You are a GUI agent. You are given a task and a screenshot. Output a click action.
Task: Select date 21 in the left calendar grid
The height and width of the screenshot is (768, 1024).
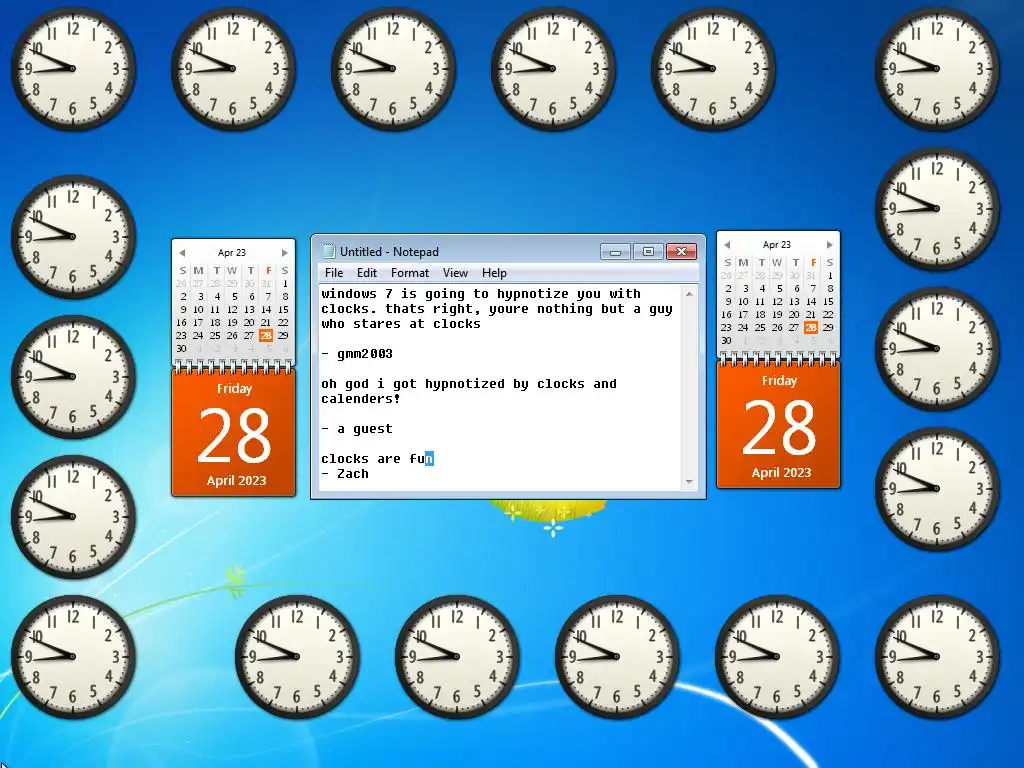[266, 323]
